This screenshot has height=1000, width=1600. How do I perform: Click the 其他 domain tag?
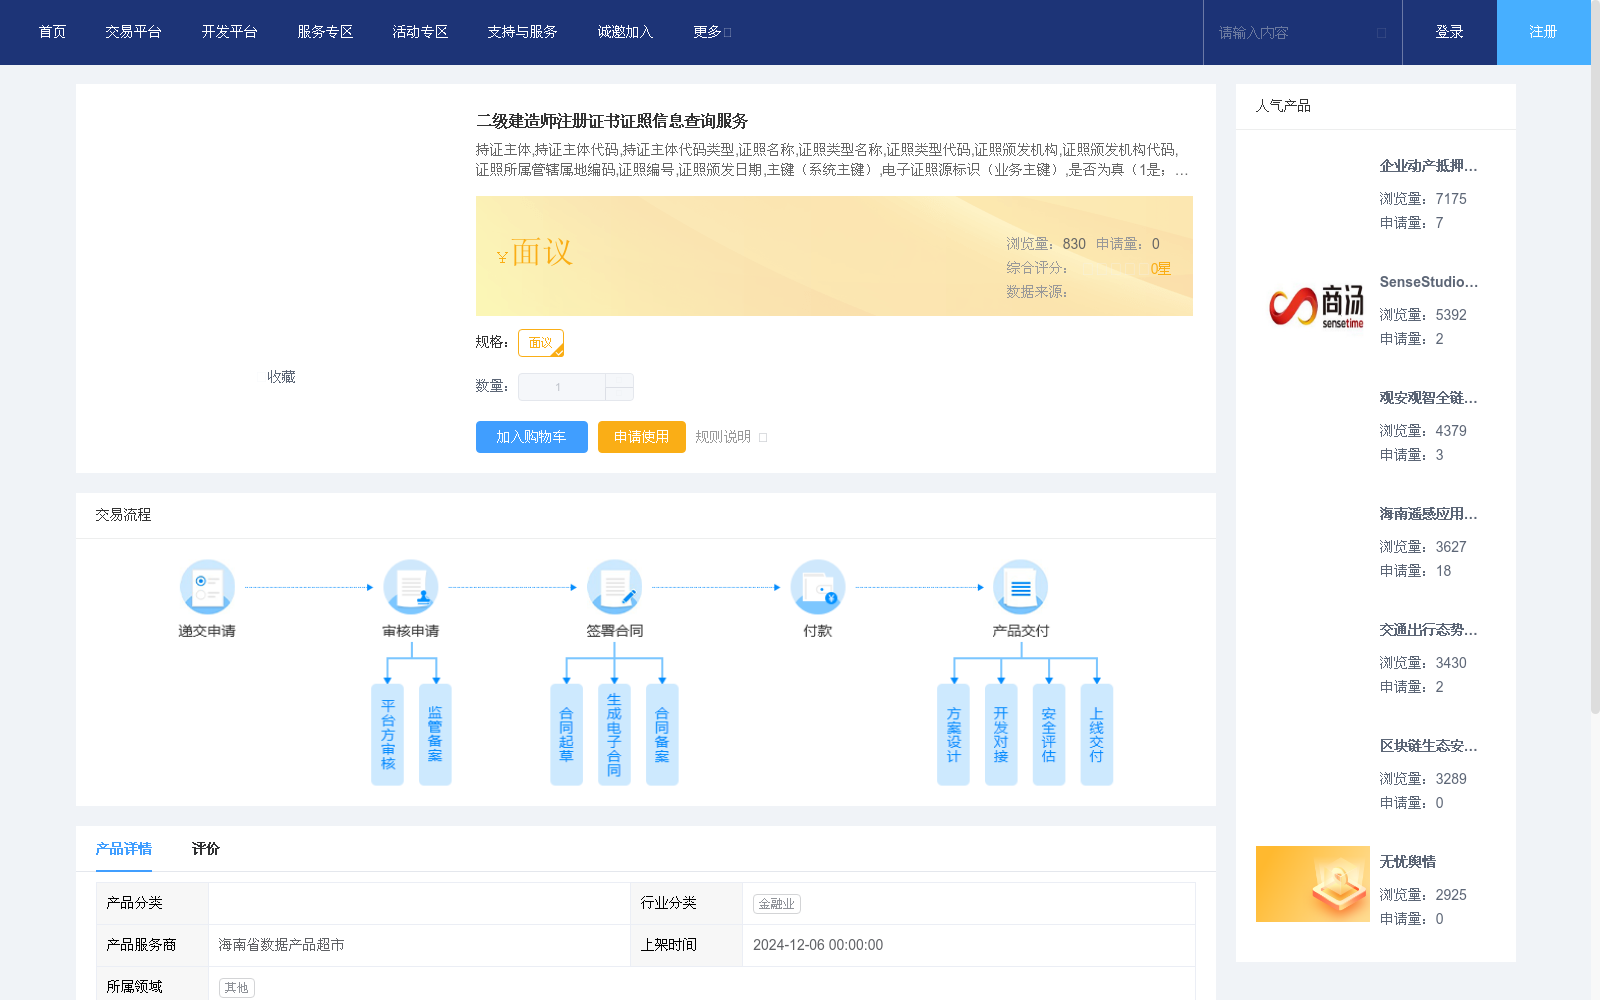[x=236, y=988]
